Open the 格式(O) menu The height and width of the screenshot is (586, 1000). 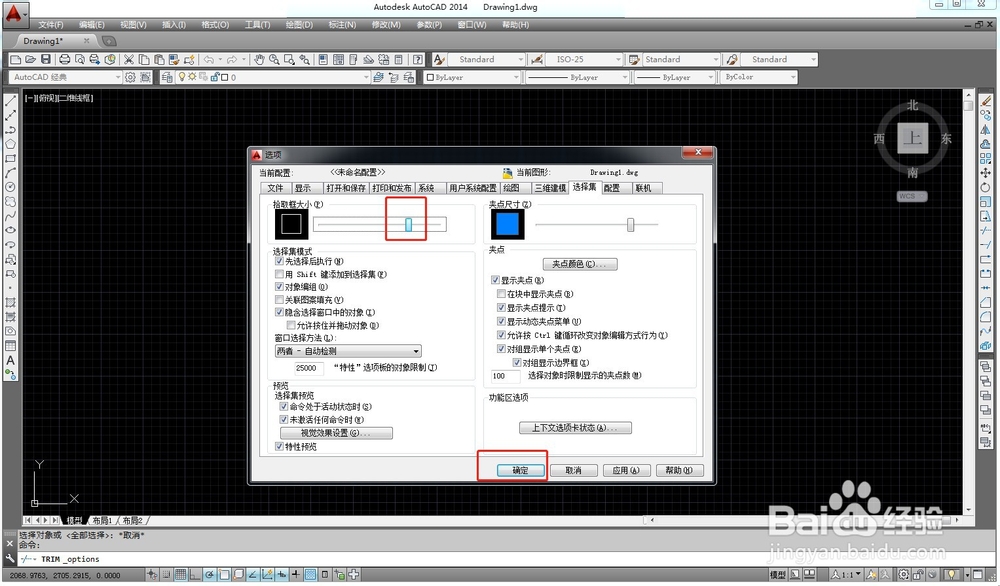215,25
